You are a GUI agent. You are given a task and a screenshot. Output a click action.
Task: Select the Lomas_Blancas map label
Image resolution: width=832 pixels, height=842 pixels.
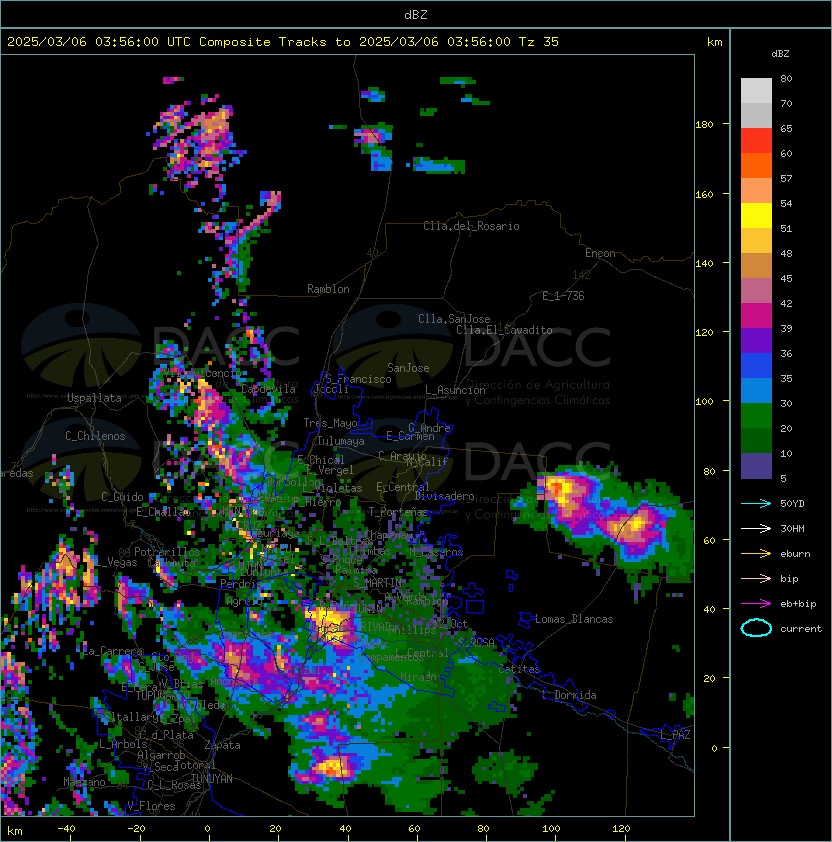click(x=574, y=619)
